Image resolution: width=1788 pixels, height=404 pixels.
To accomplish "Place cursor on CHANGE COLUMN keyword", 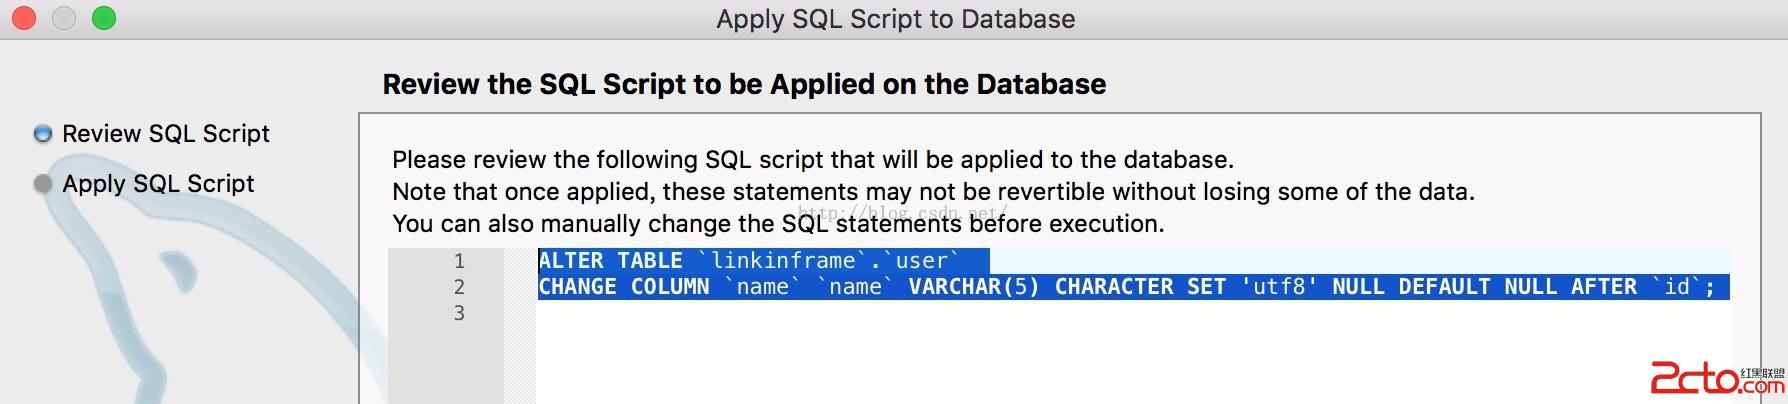I will [624, 287].
